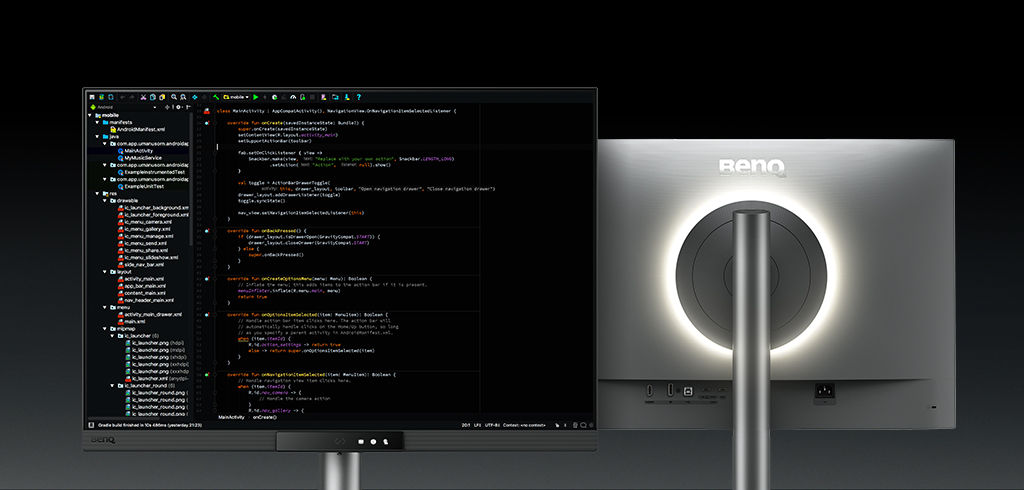The height and width of the screenshot is (490, 1024).
Task: Click the Cut scissors icon in toolbar
Action: [x=143, y=97]
